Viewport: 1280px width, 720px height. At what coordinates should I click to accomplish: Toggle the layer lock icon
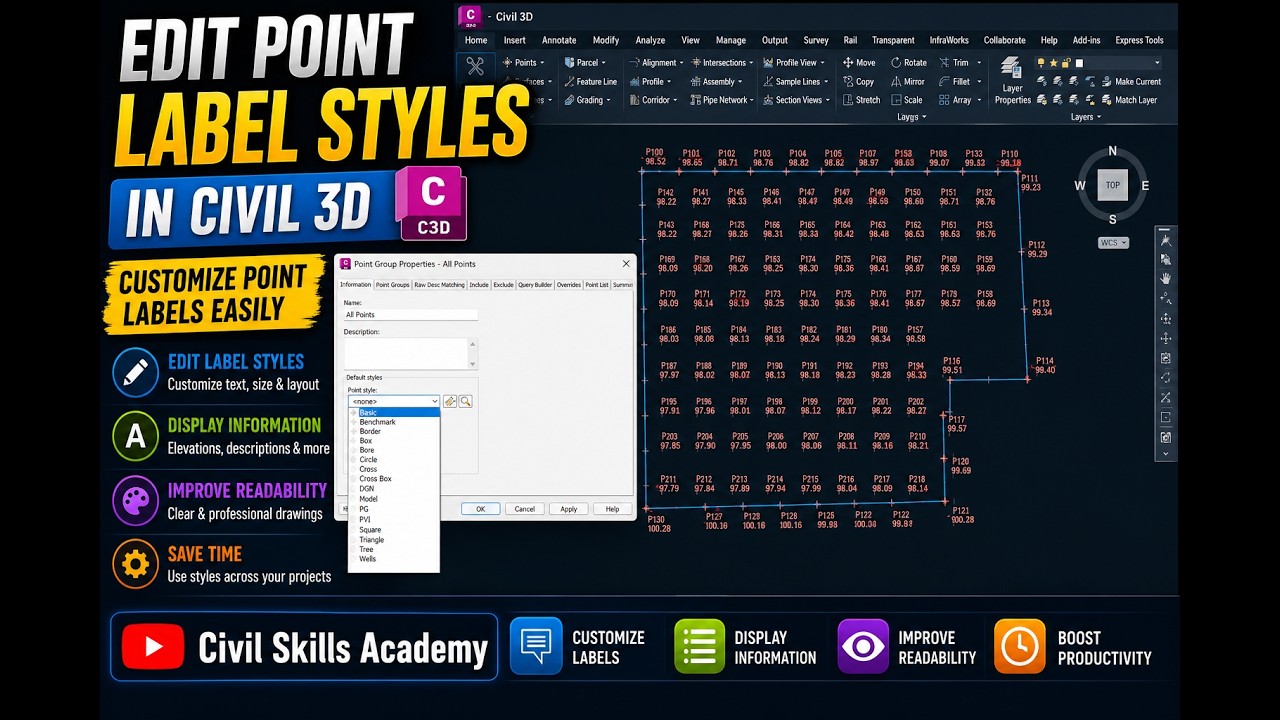(x=1067, y=63)
